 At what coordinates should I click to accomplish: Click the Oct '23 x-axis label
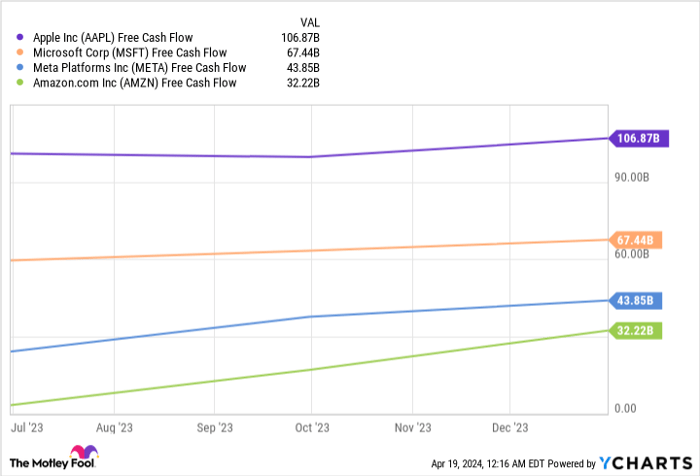(312, 428)
